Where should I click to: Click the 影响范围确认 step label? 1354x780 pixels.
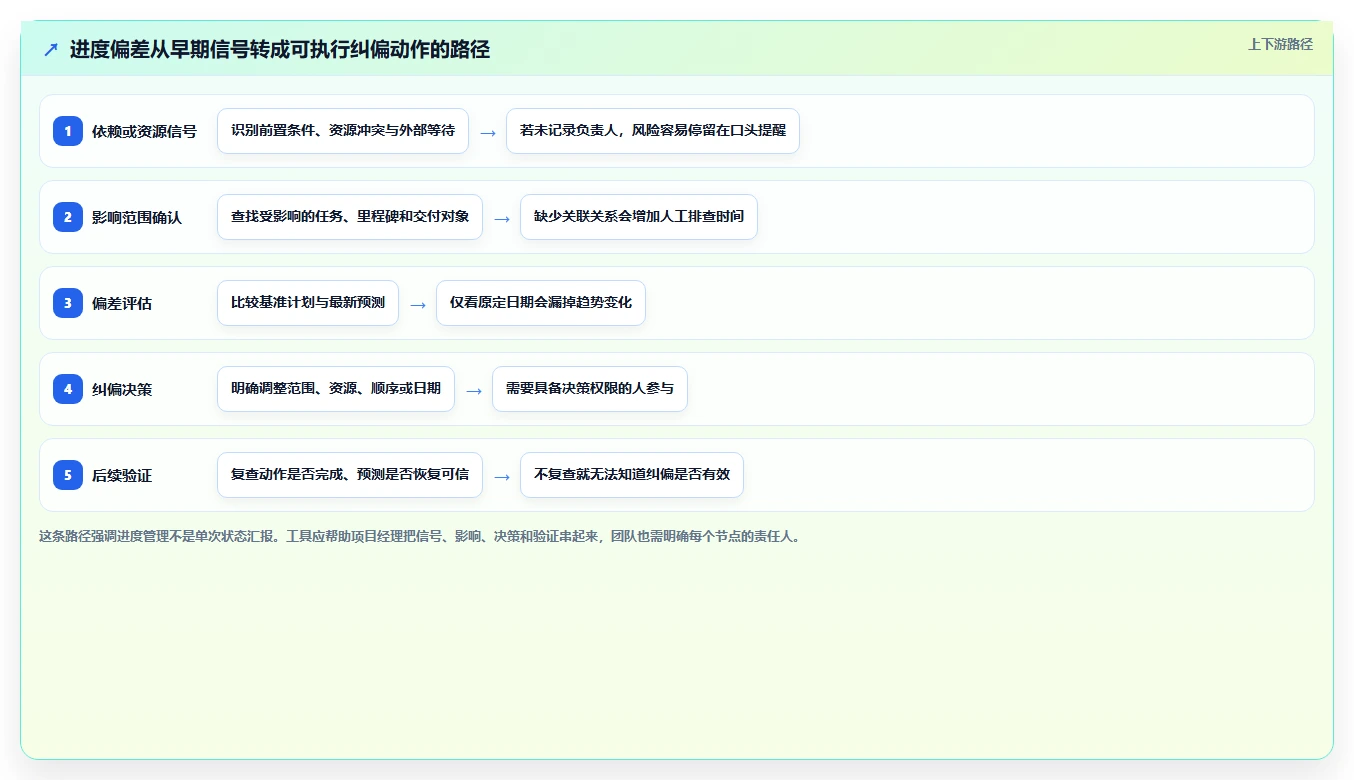point(137,217)
